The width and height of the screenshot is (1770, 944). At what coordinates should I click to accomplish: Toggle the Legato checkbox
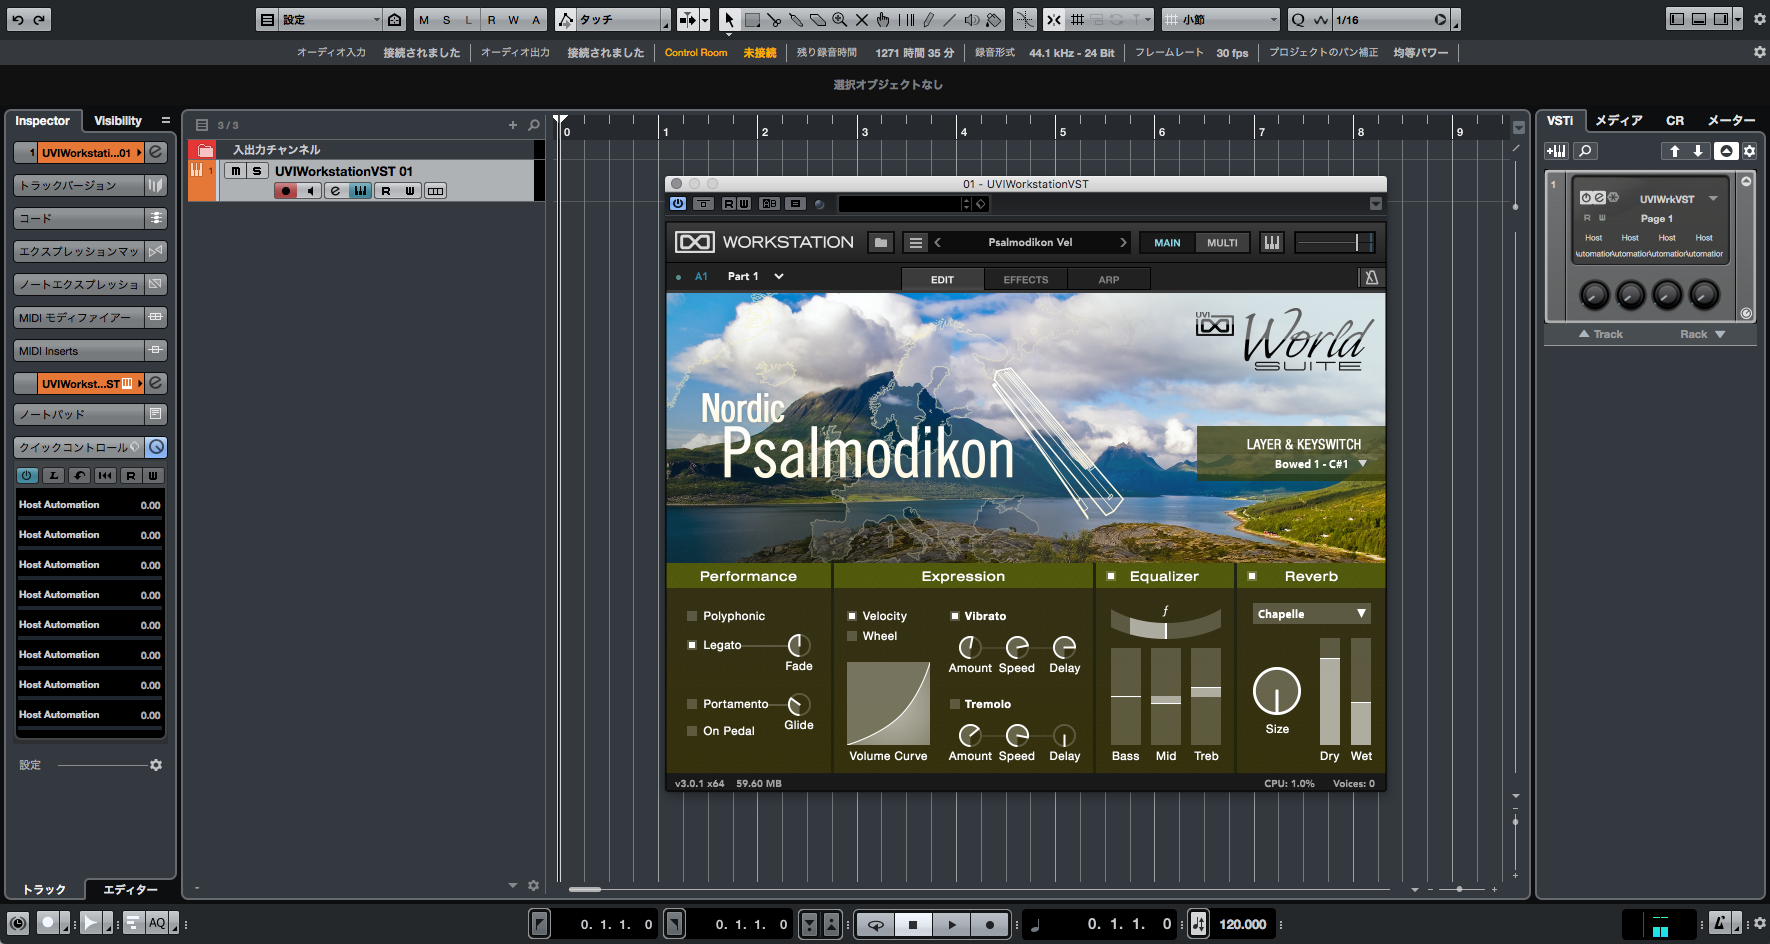click(692, 645)
